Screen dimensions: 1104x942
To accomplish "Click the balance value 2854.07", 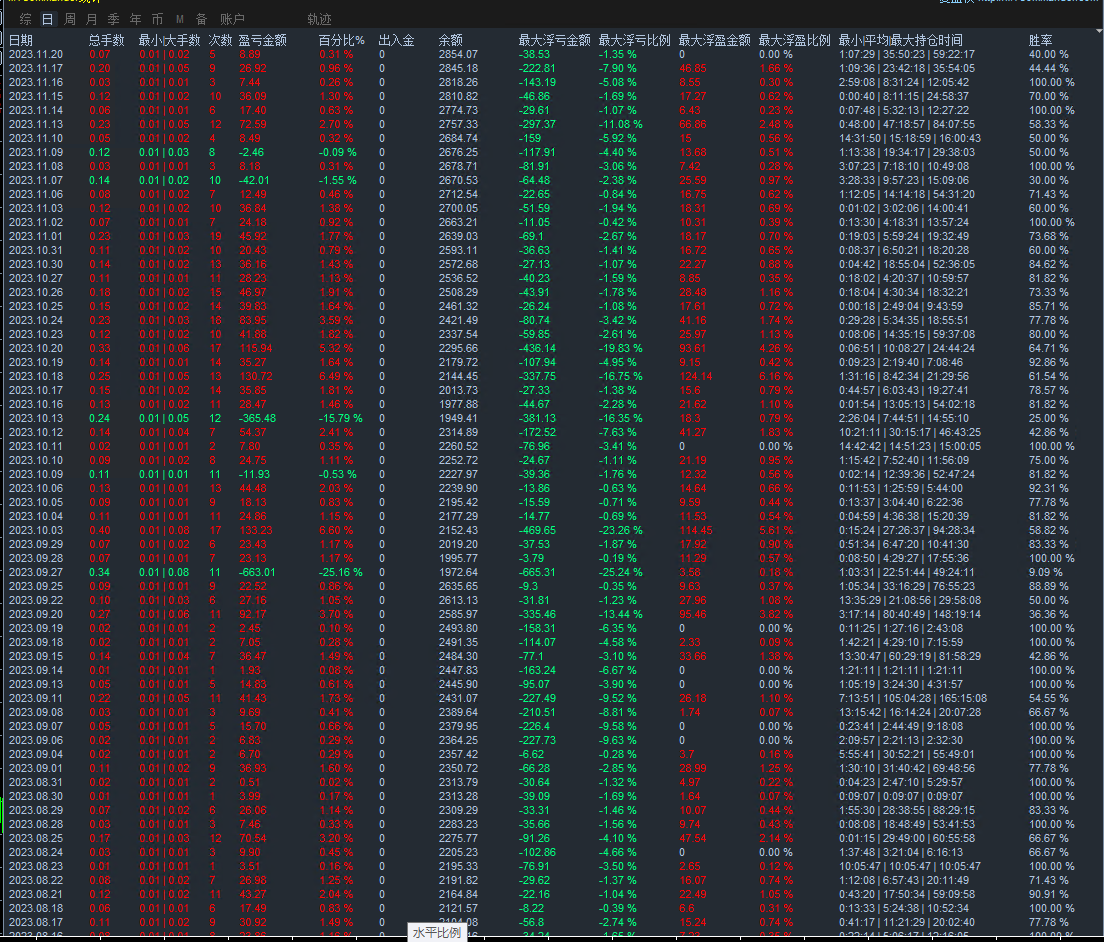I will point(458,54).
